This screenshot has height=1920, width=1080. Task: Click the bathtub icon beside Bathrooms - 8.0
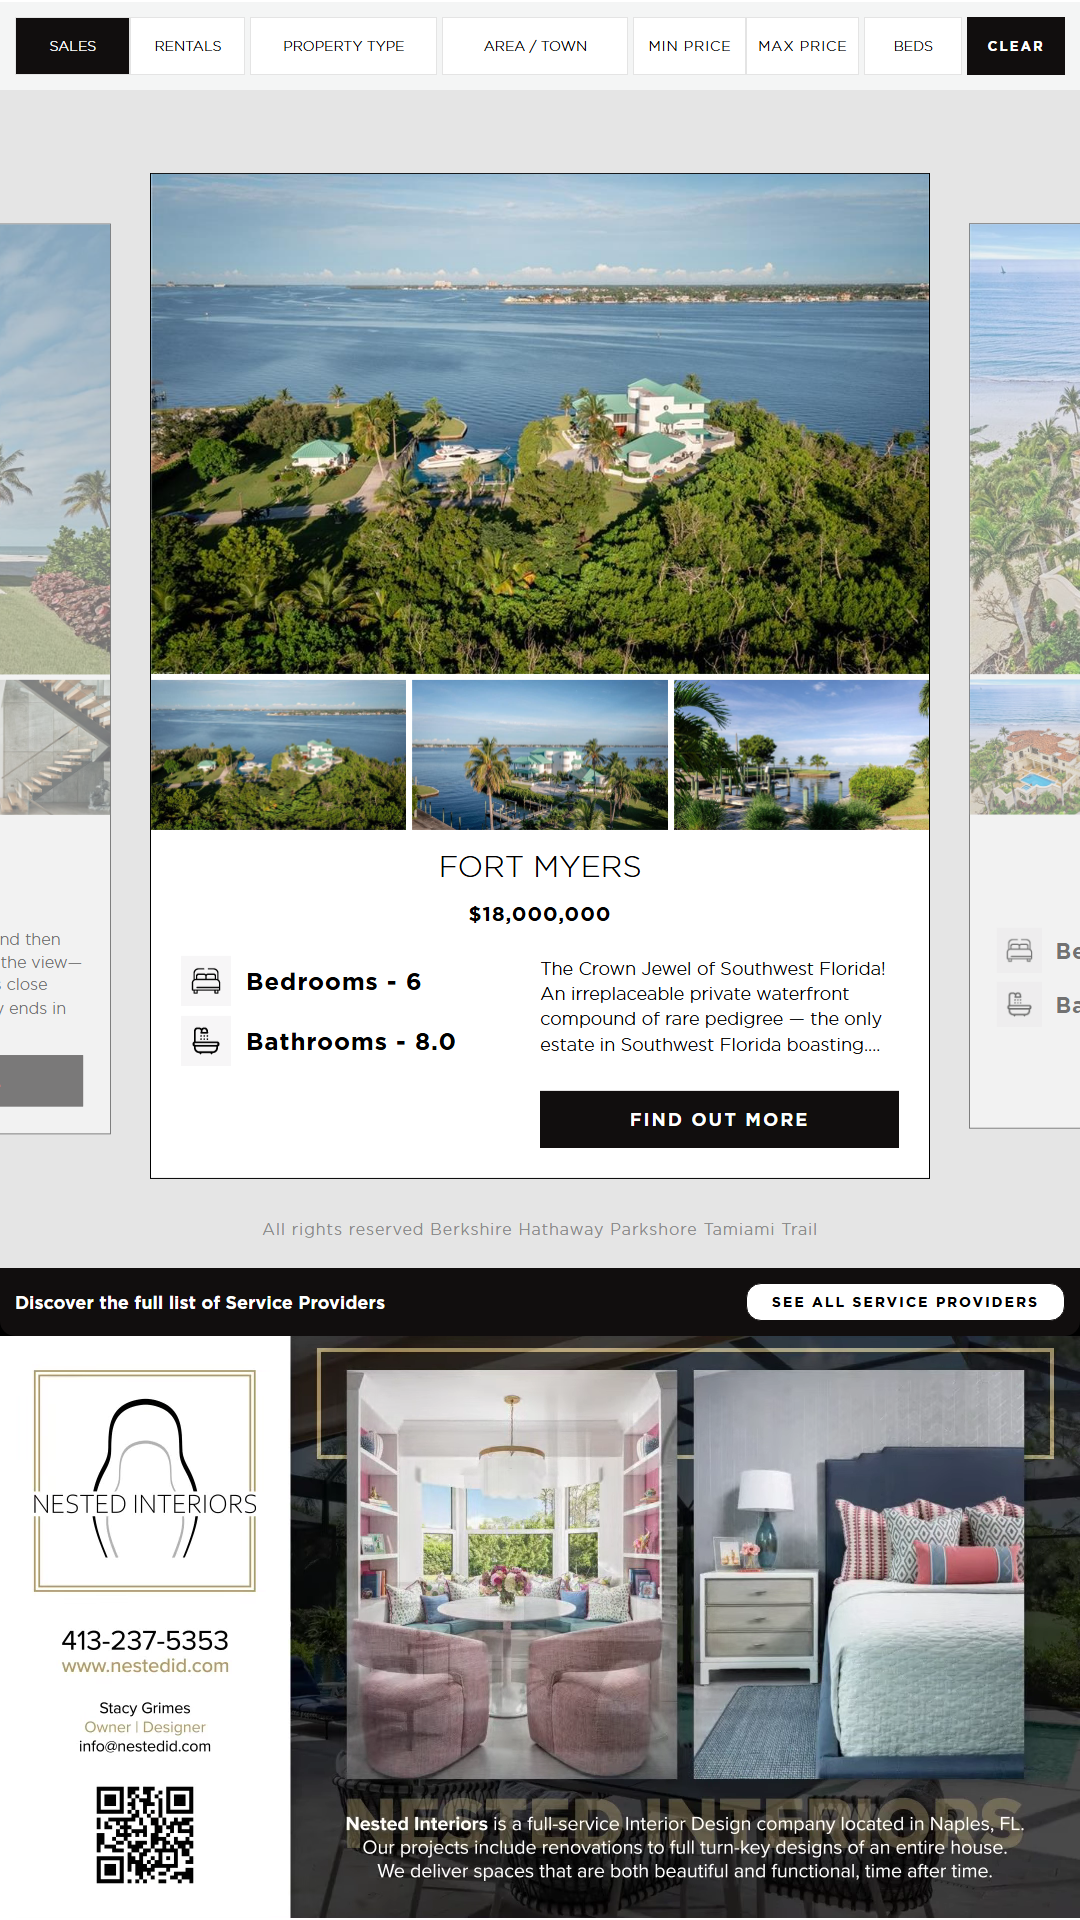click(206, 1041)
